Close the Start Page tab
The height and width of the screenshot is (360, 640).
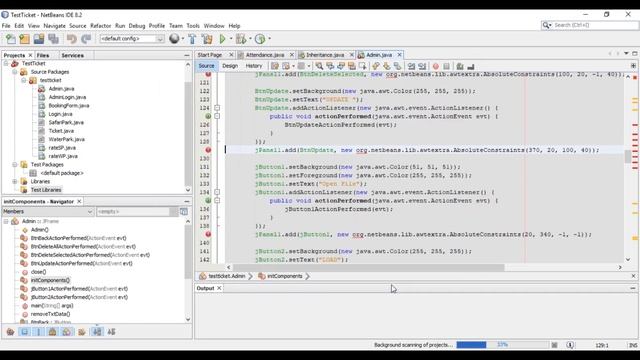point(231,55)
